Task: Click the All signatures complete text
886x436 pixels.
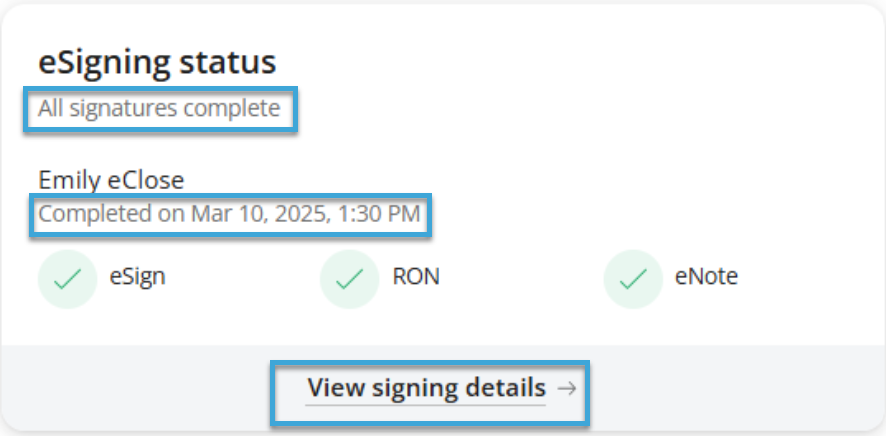Action: [x=159, y=108]
